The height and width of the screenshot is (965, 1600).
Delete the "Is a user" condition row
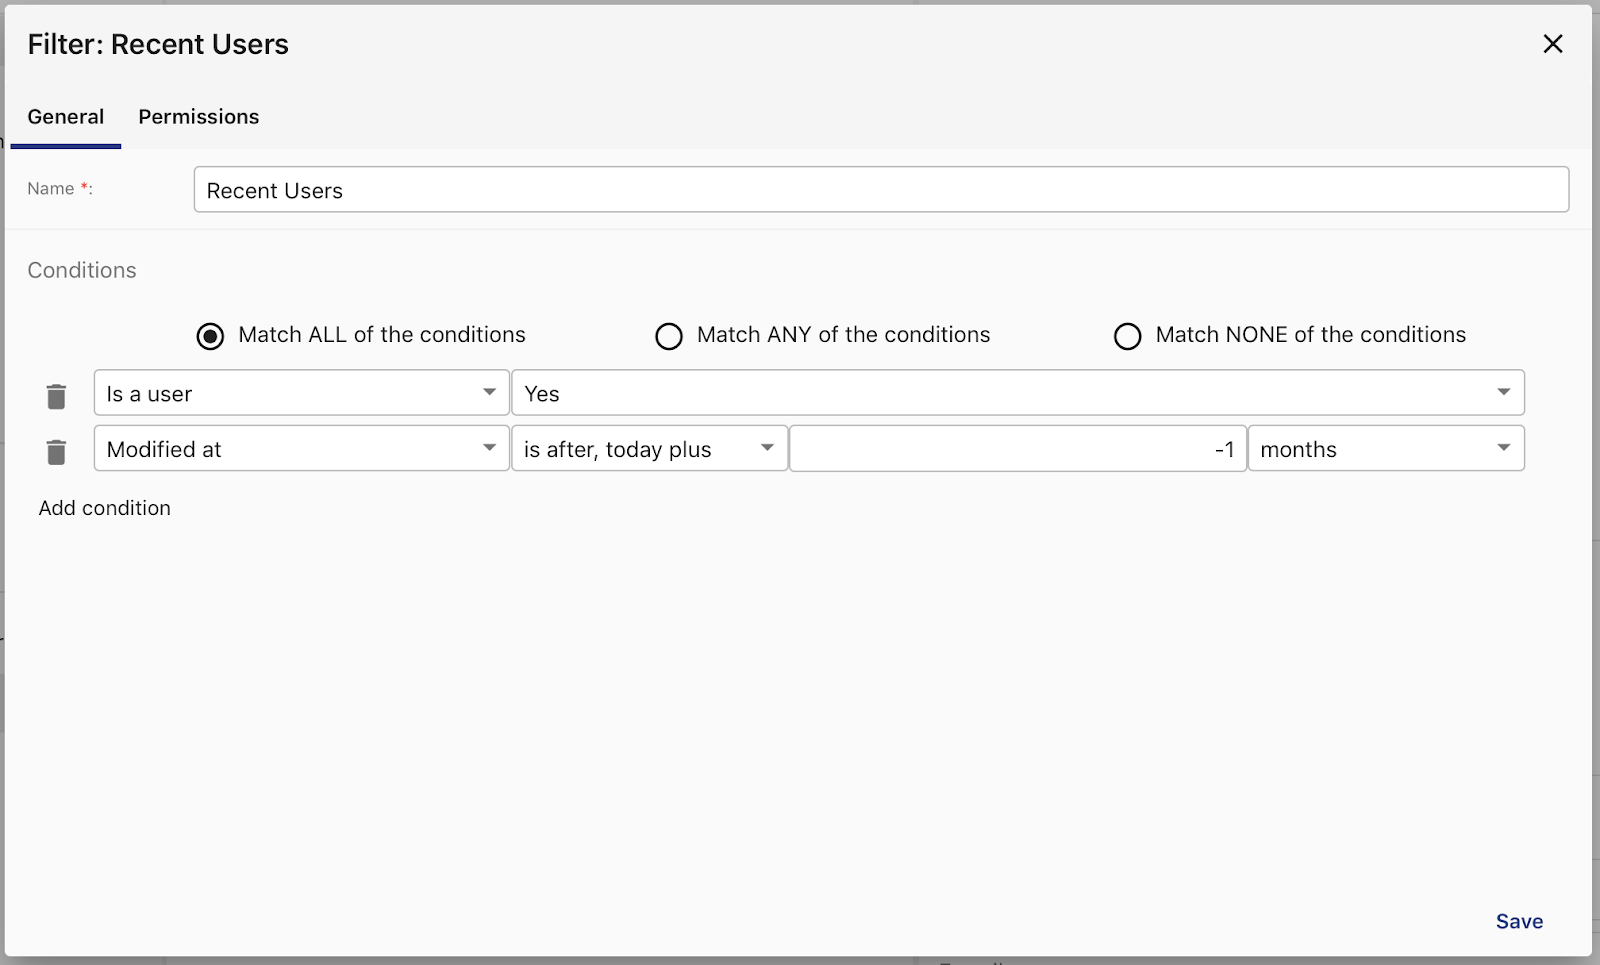56,397
